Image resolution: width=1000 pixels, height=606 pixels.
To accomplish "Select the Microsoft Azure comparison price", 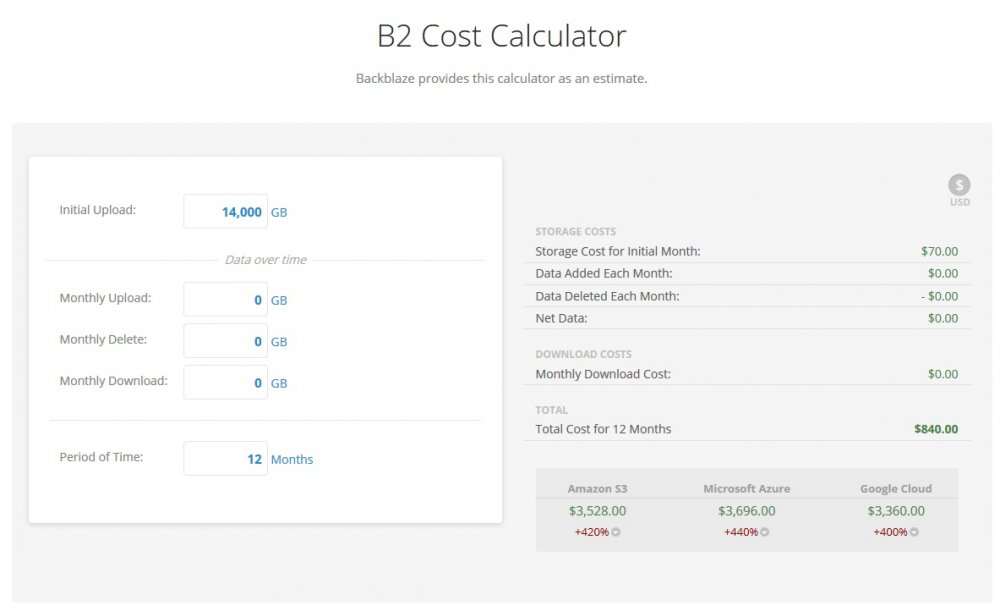I will tap(746, 511).
